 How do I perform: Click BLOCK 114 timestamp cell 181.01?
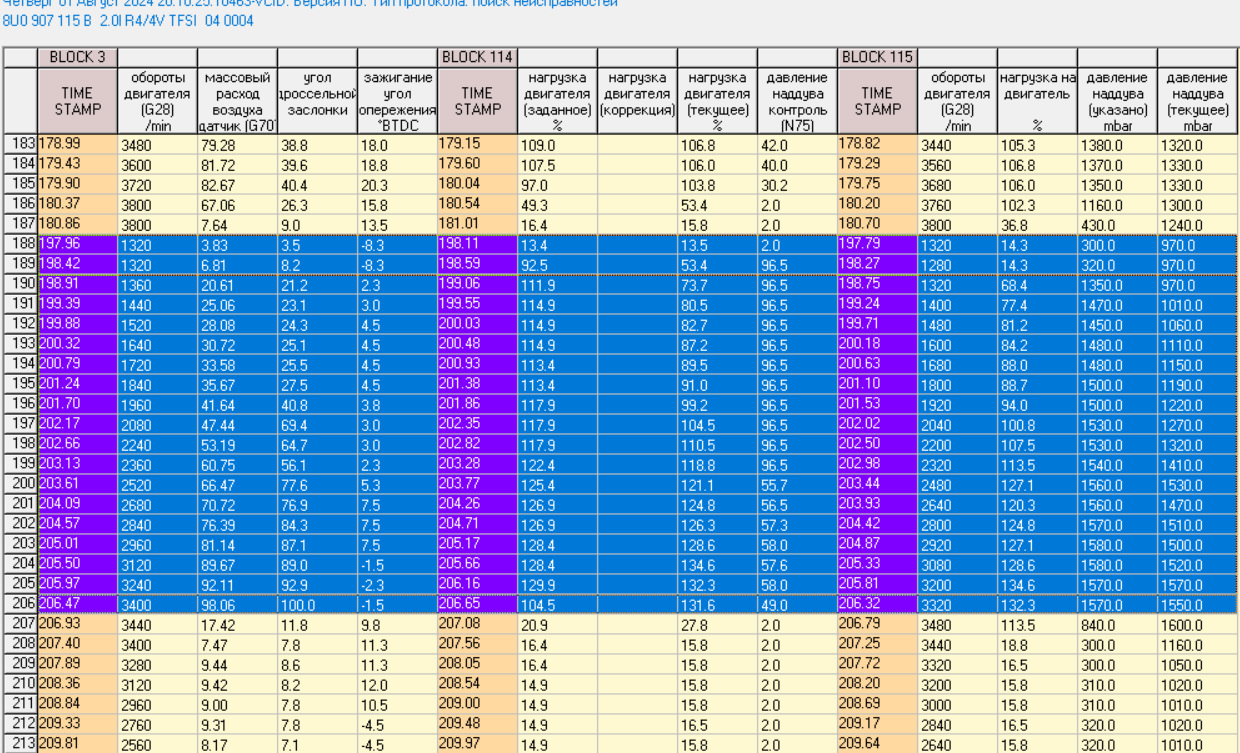477,224
